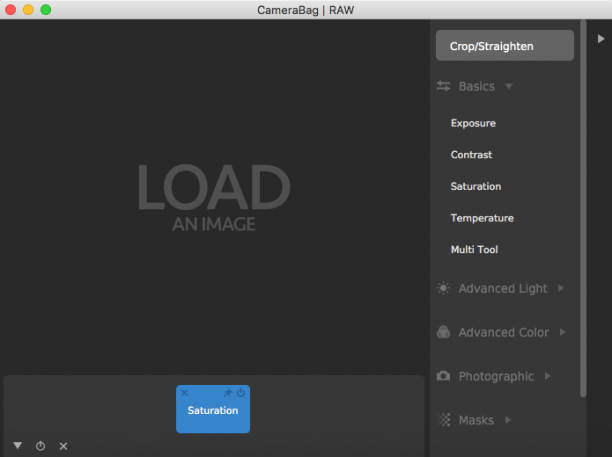
Task: Select the blue Saturation tile
Action: (x=213, y=409)
